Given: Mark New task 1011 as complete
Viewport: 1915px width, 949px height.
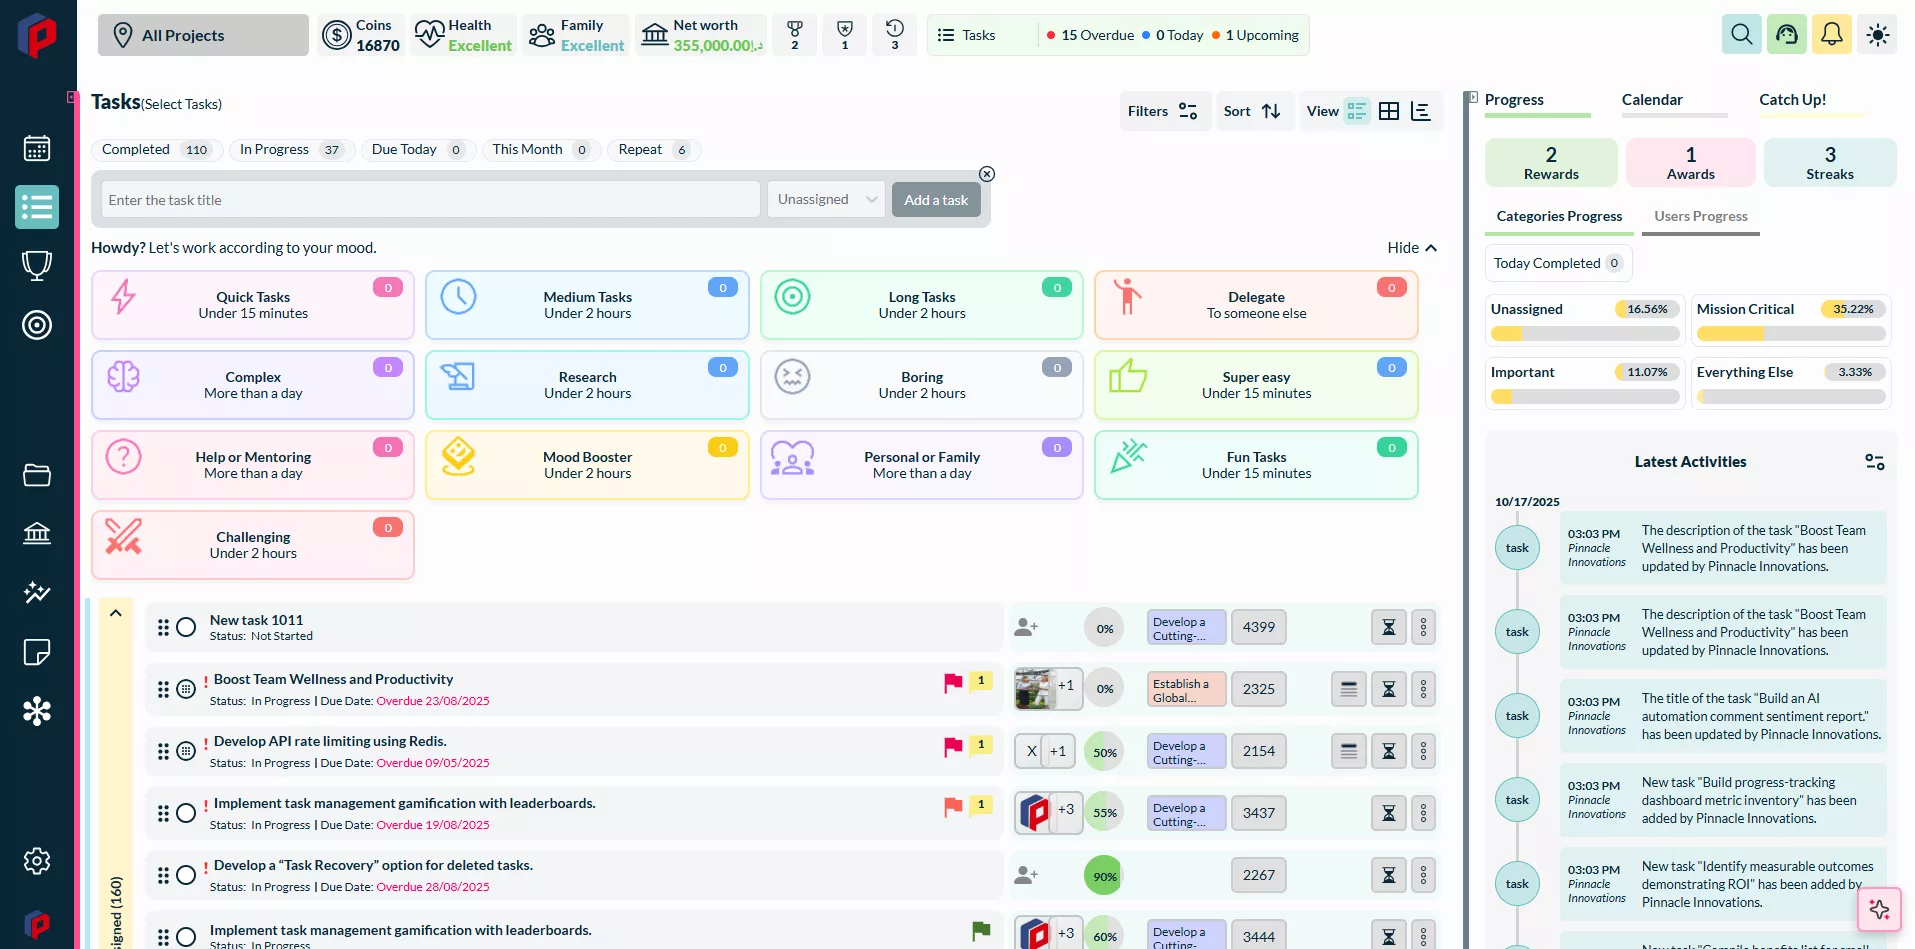Looking at the screenshot, I should tap(186, 628).
